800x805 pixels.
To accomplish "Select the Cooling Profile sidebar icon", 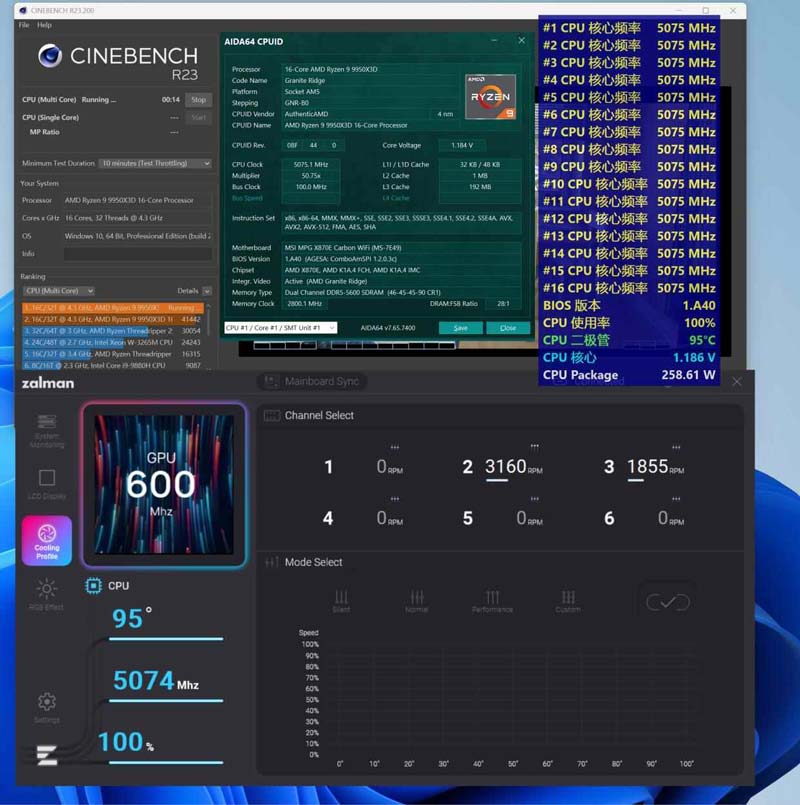I will pyautogui.click(x=47, y=541).
